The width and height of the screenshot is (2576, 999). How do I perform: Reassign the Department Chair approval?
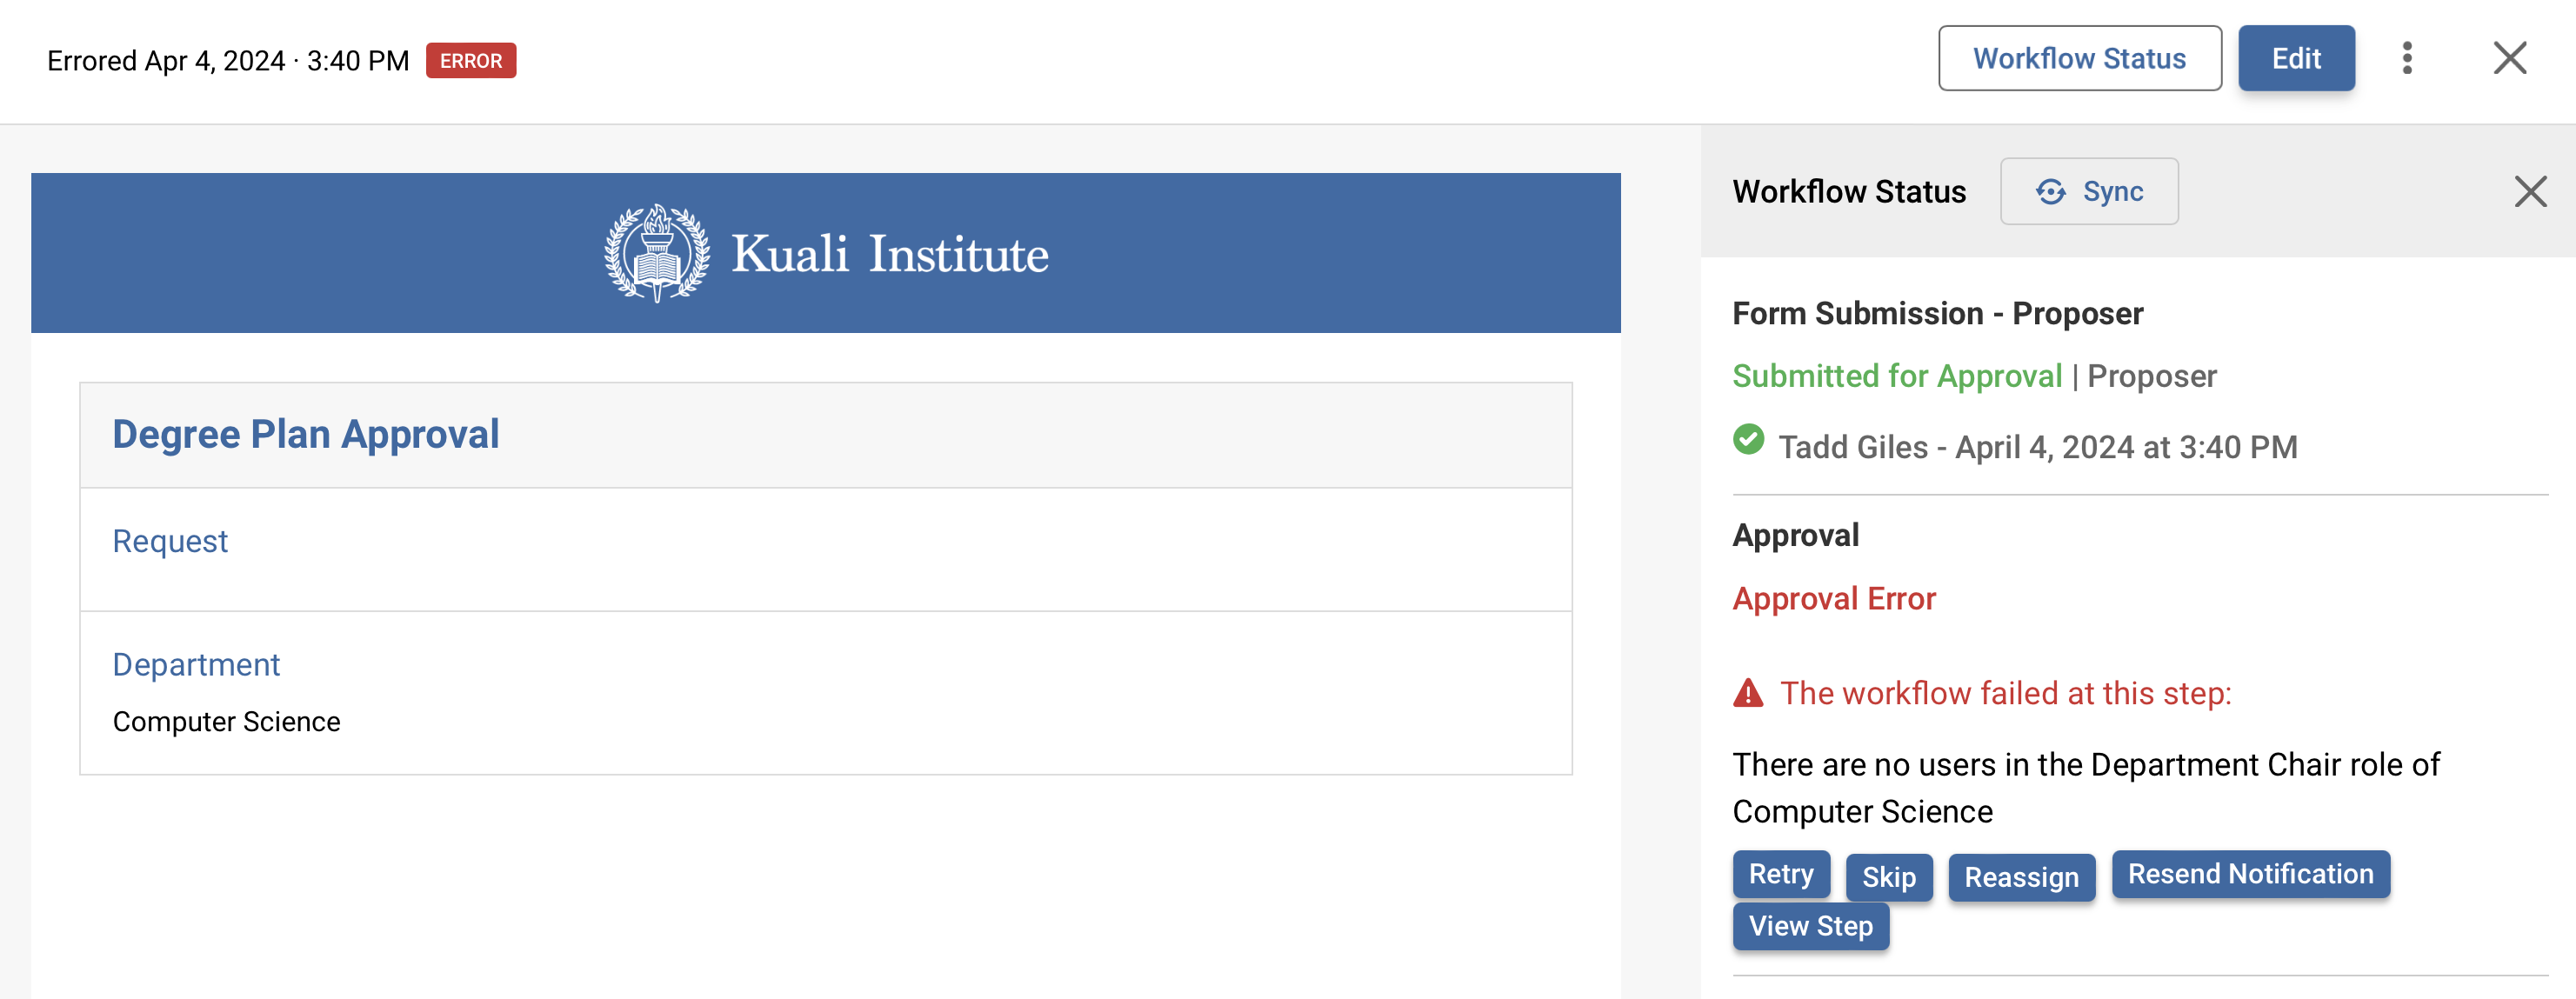2021,877
